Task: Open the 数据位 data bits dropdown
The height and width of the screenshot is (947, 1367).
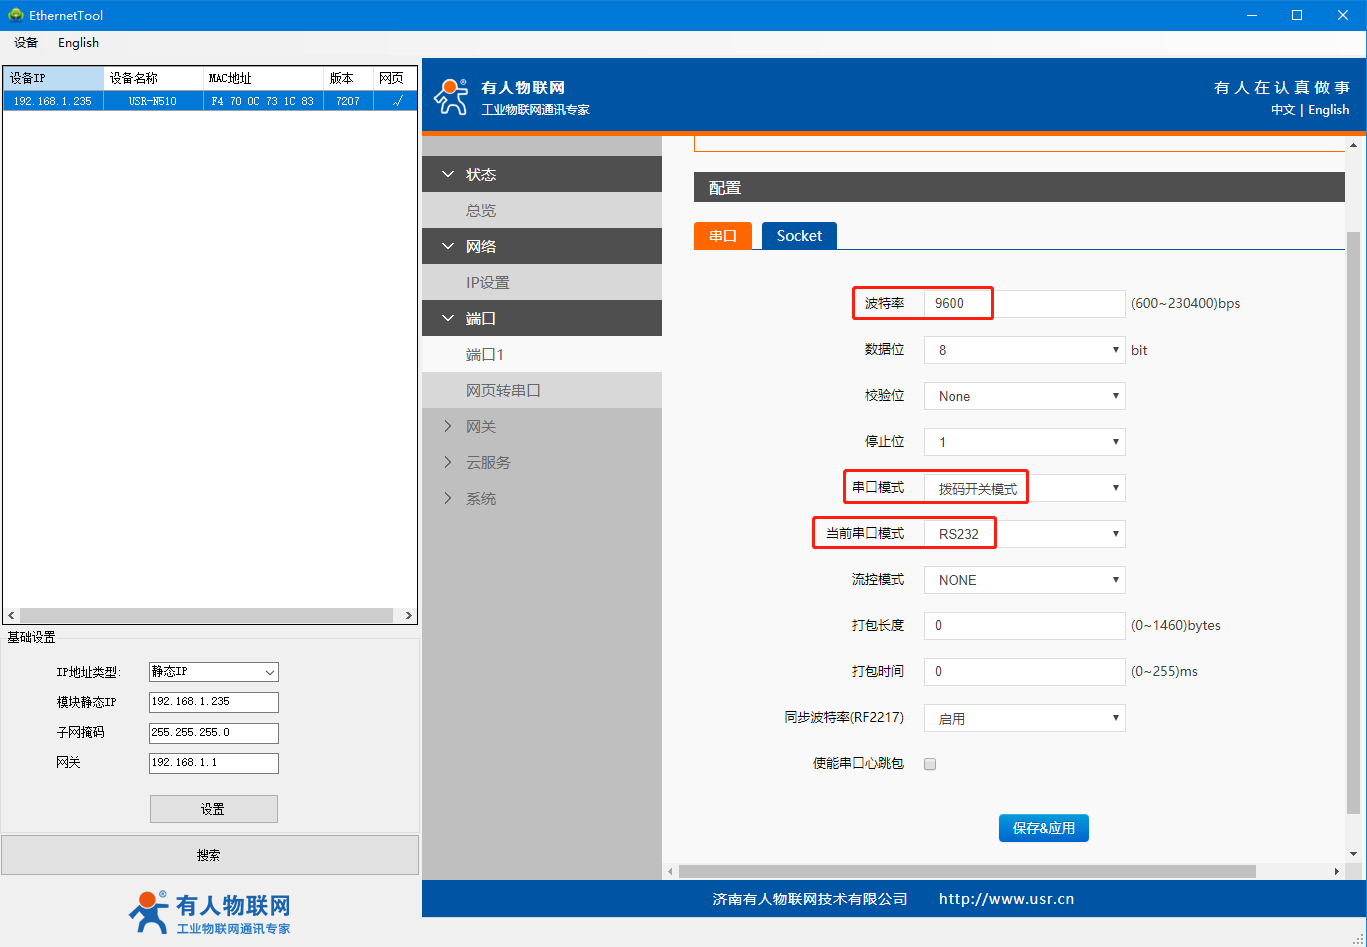Action: (1024, 350)
